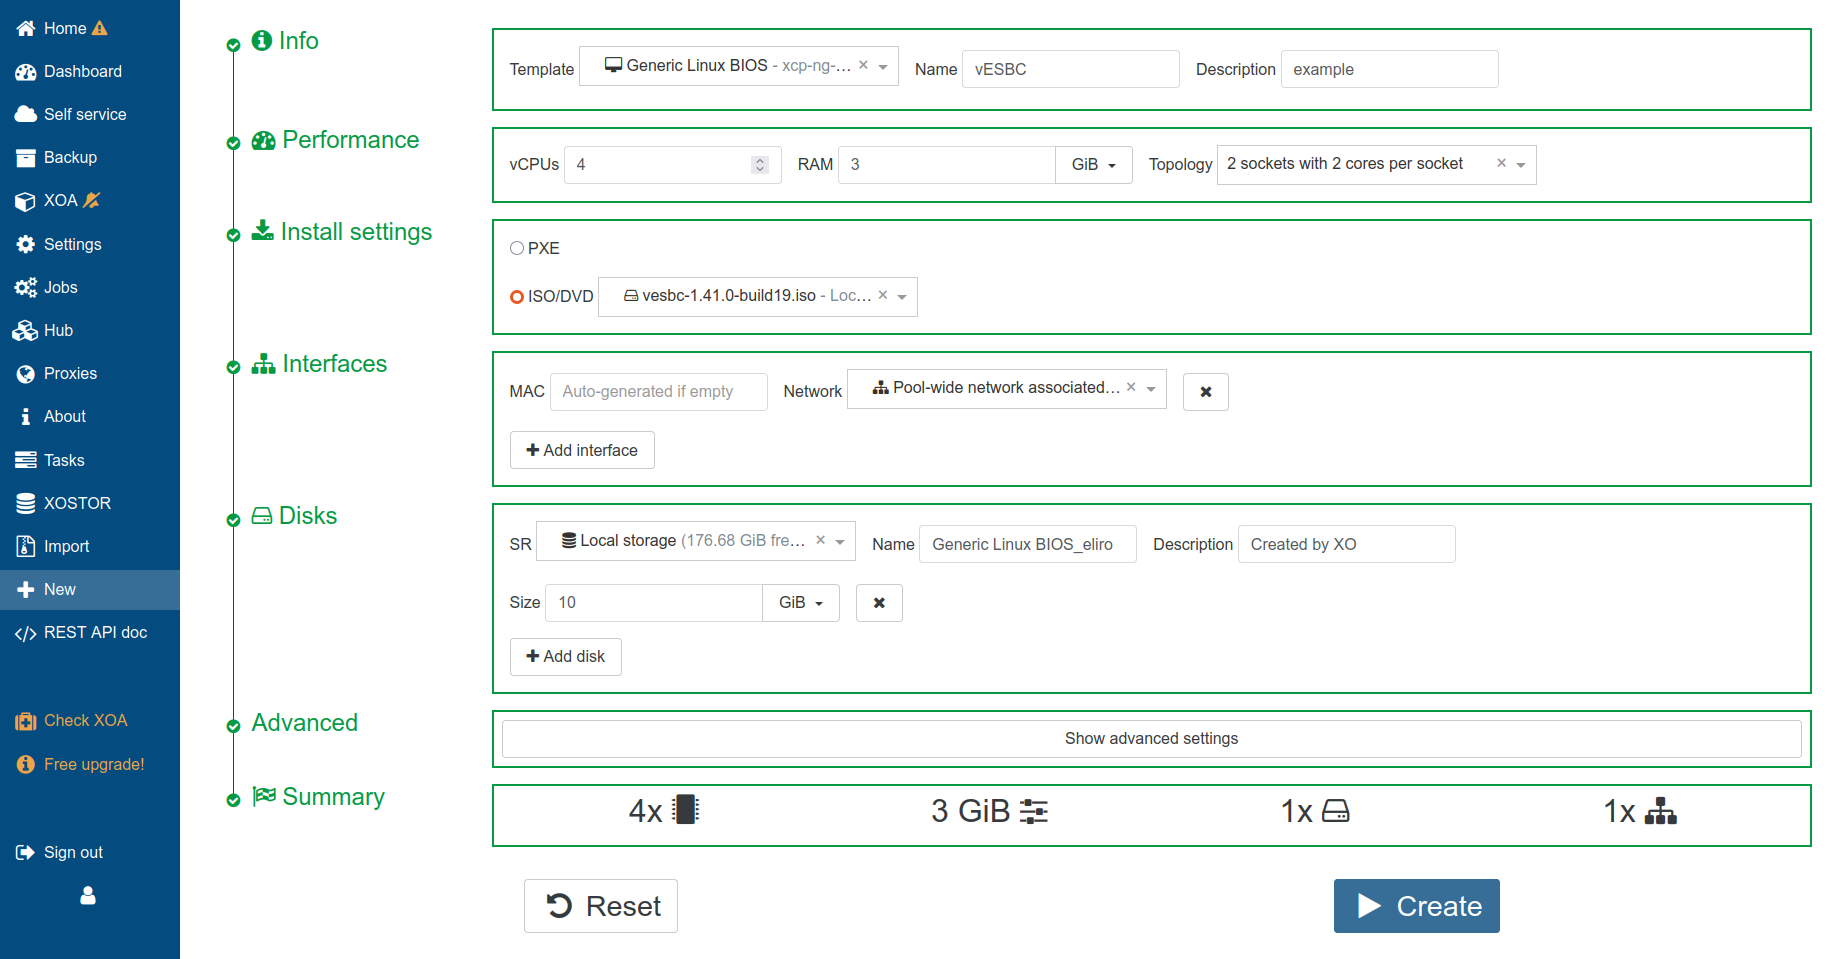Click the Create button
This screenshot has width=1834, height=959.
pyautogui.click(x=1416, y=906)
